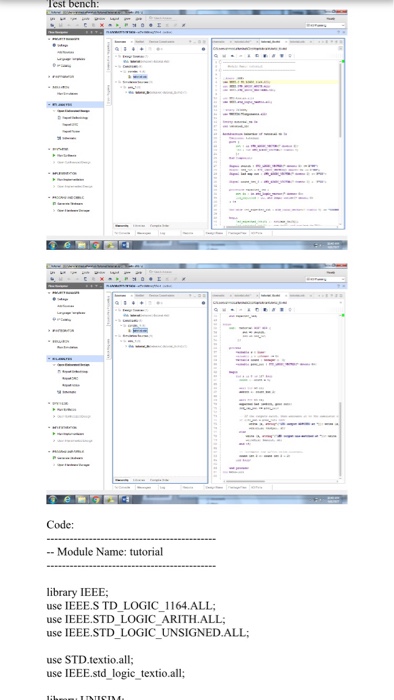Open Tcl Console tab in second screenshot
Image resolution: width=394 pixels, height=700 pixels.
(122, 487)
